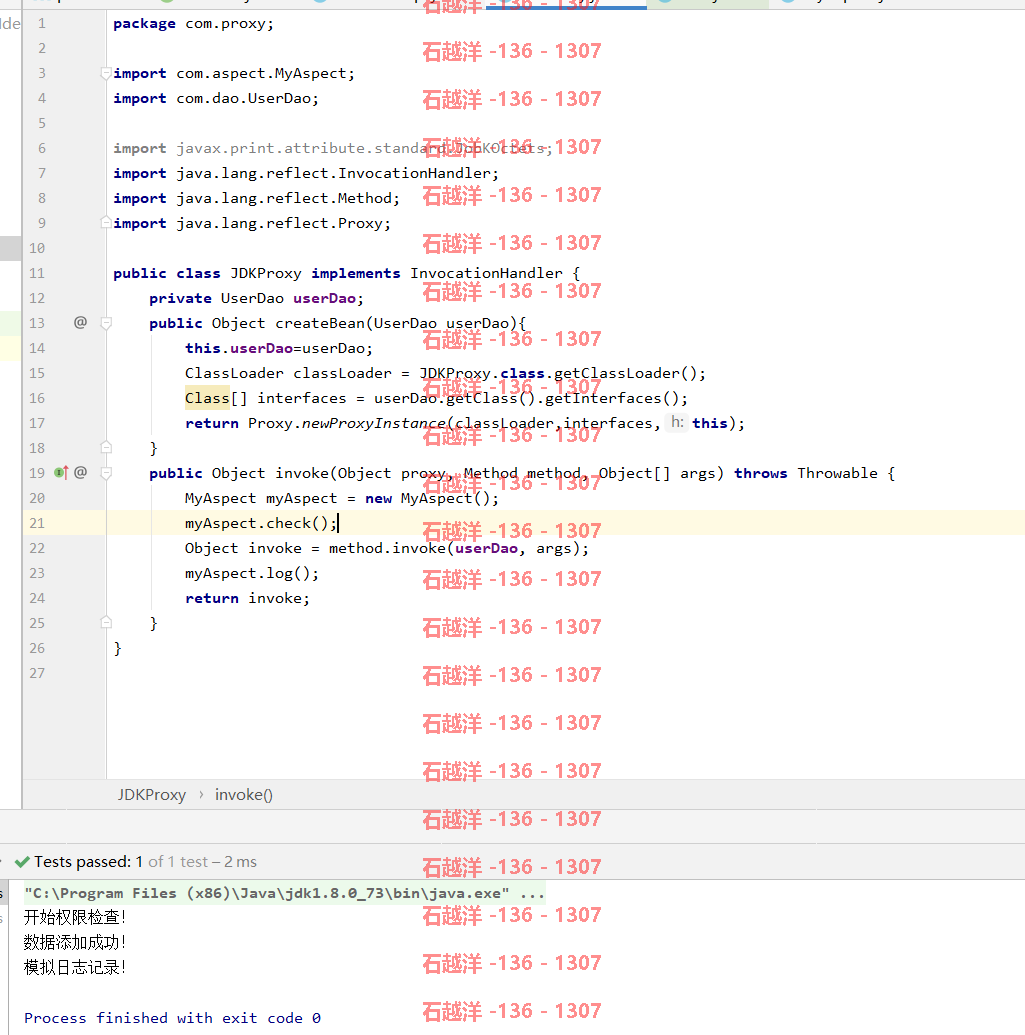Click the 'h:' parameter hint on line 17
The image size is (1025, 1035).
[678, 422]
